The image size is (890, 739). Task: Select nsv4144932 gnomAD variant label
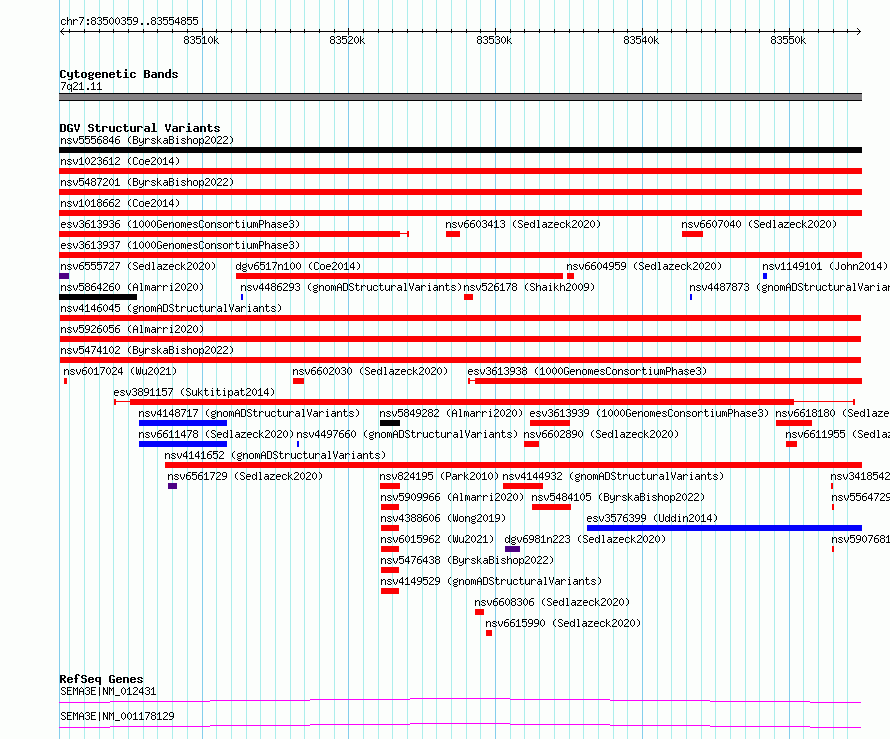pyautogui.click(x=614, y=476)
